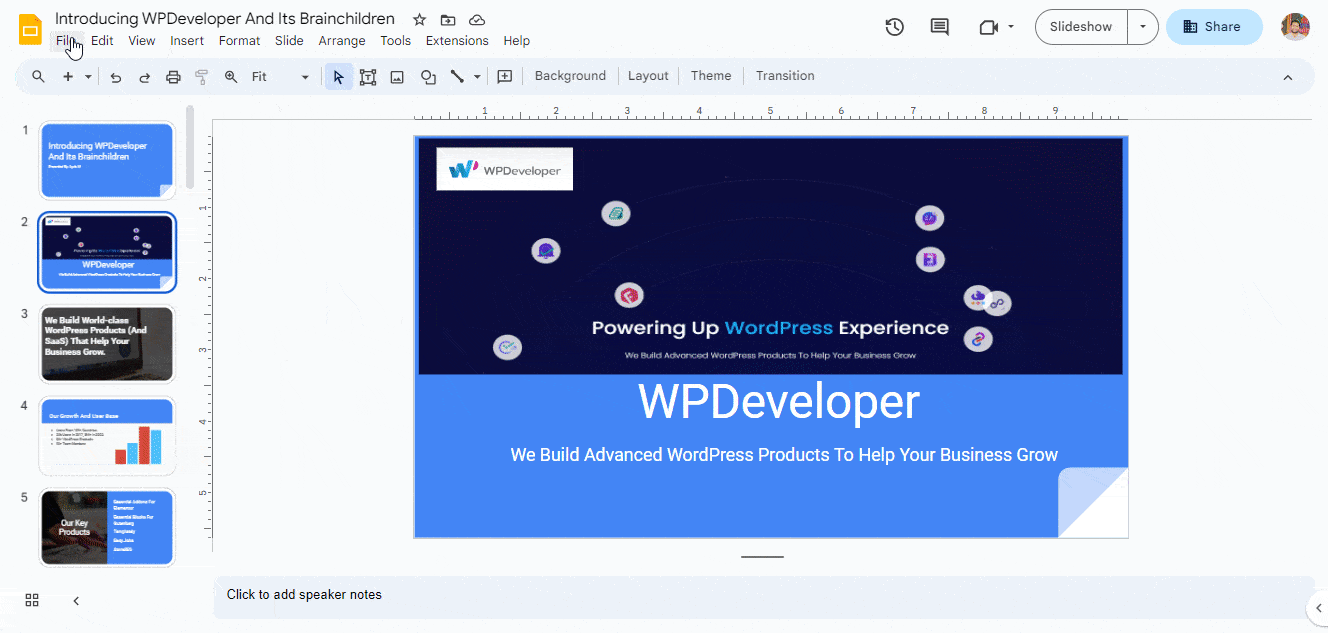Open the Tools menu
The width and height of the screenshot is (1328, 633).
[x=396, y=41]
